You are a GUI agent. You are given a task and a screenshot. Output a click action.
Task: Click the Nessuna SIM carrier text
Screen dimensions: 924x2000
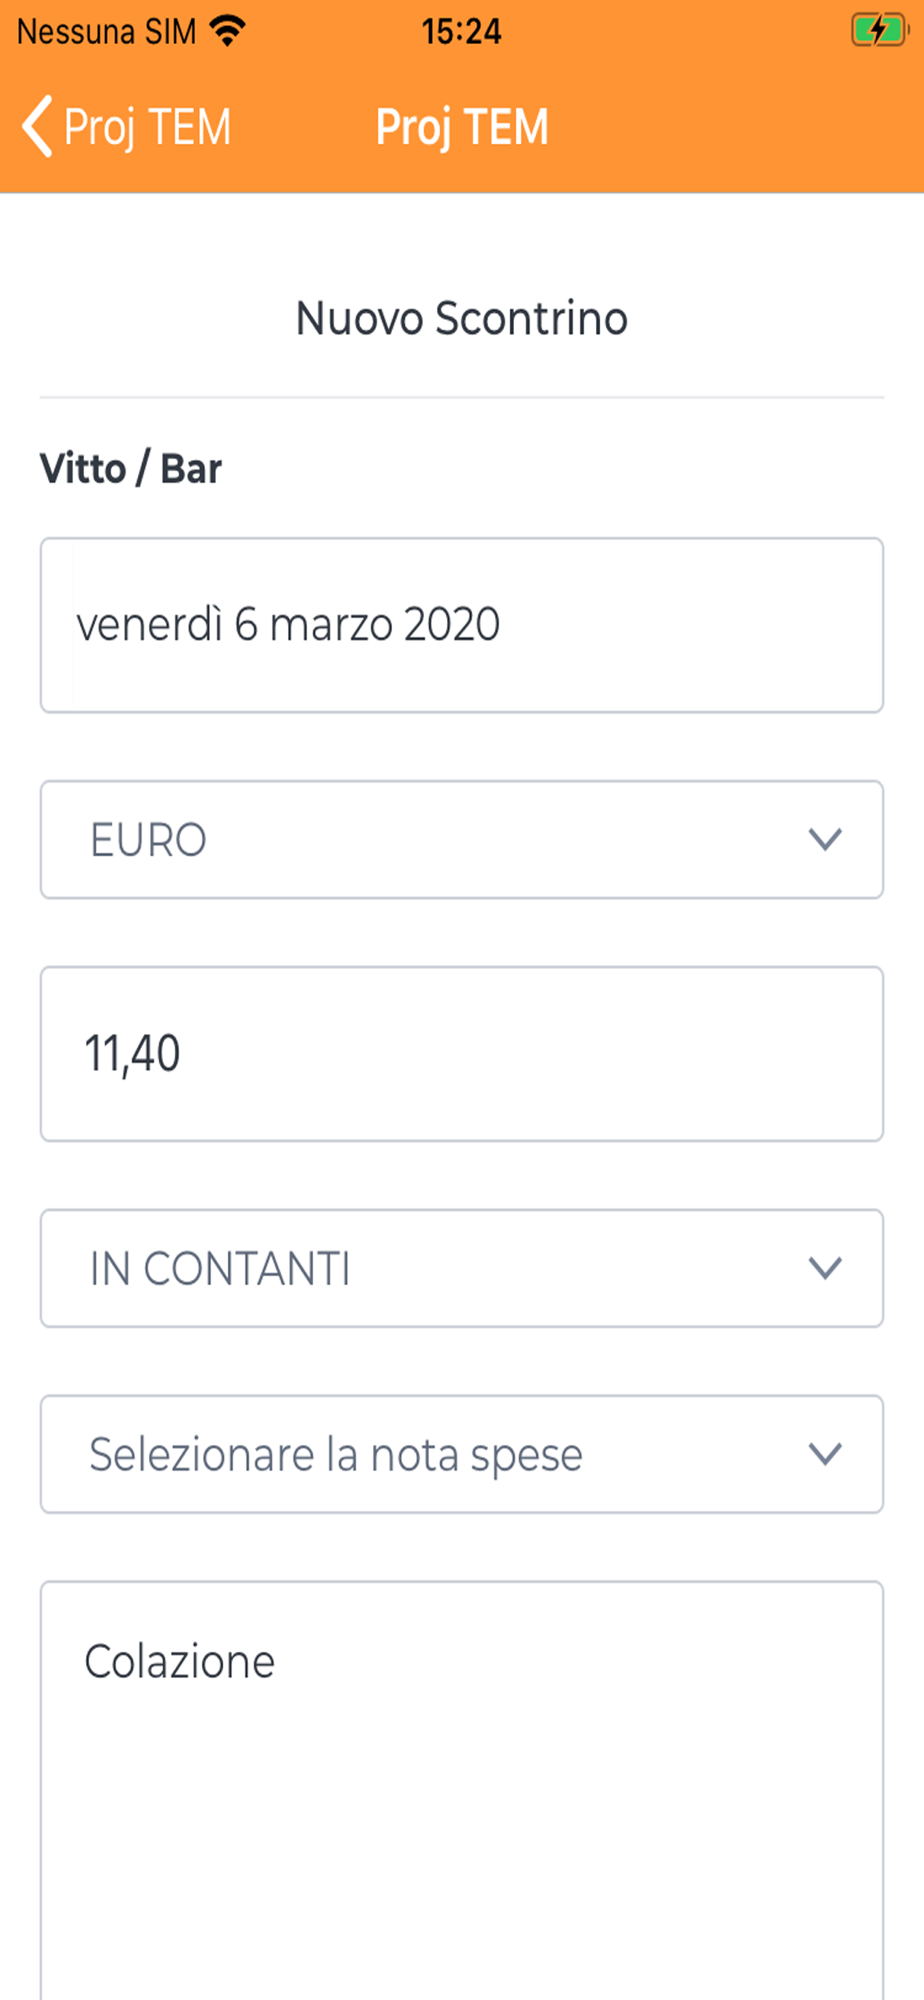(107, 31)
